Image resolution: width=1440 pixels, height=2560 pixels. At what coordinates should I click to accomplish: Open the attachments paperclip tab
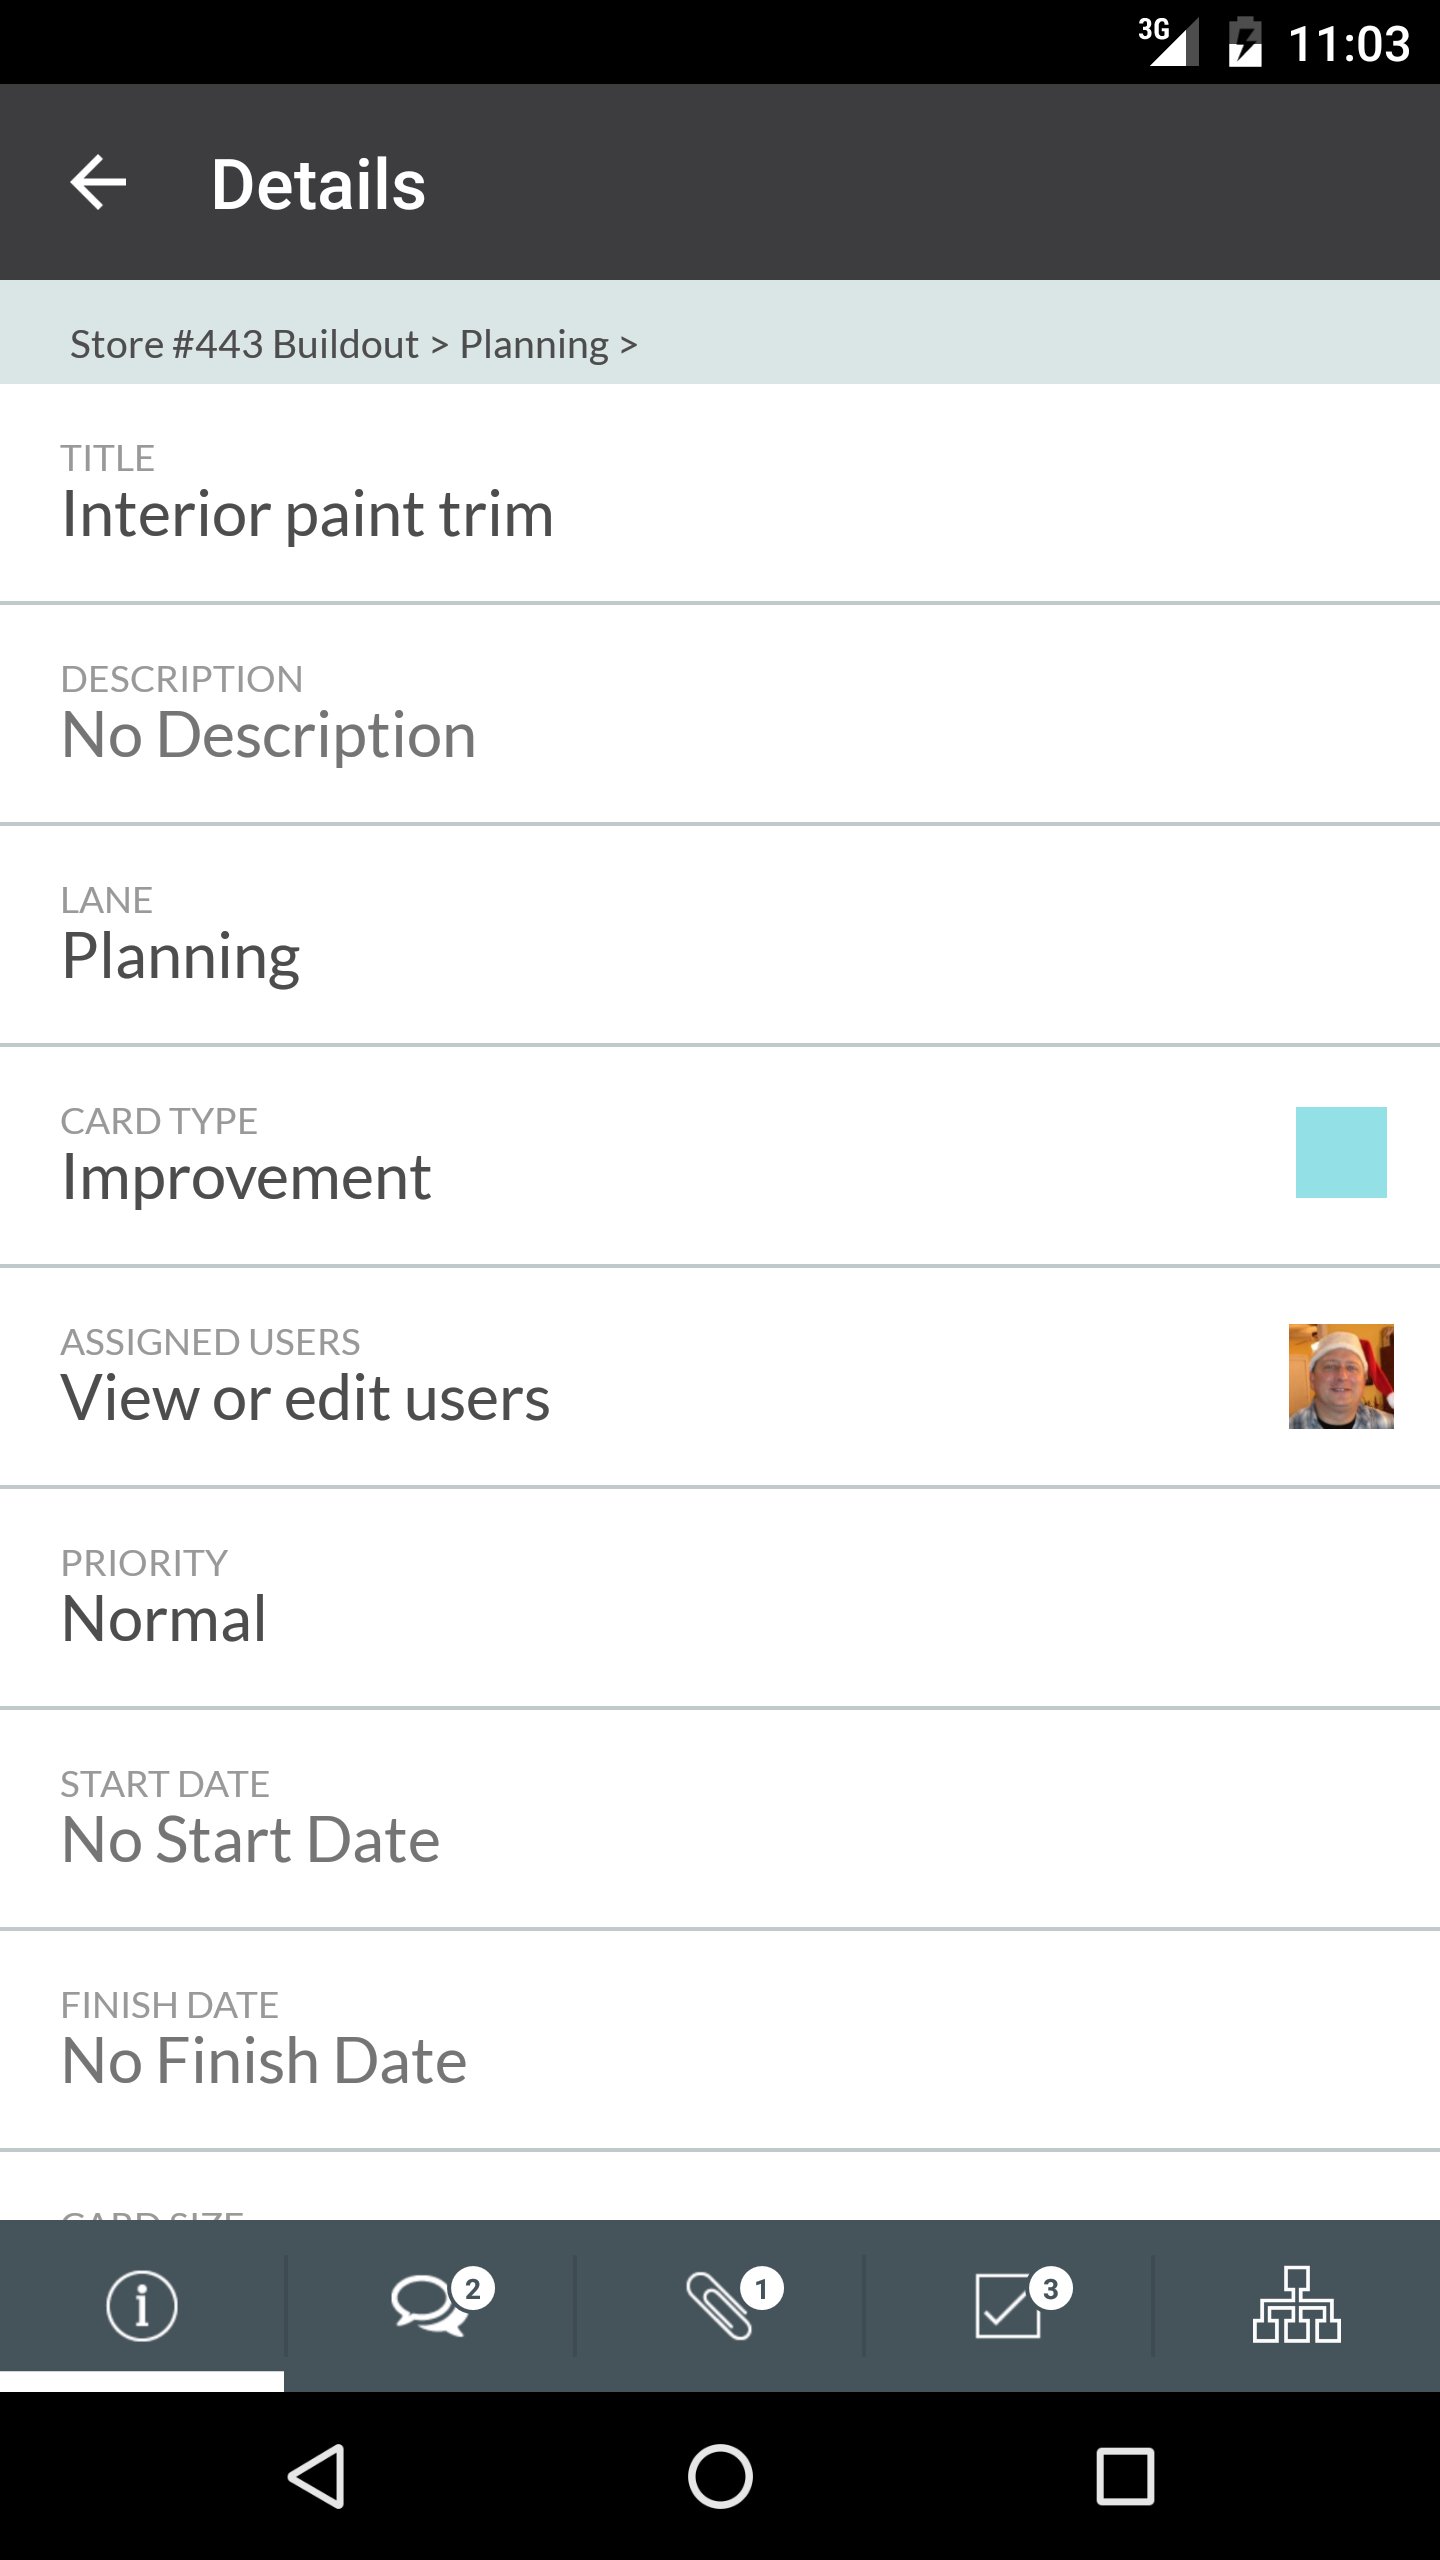[x=720, y=2306]
